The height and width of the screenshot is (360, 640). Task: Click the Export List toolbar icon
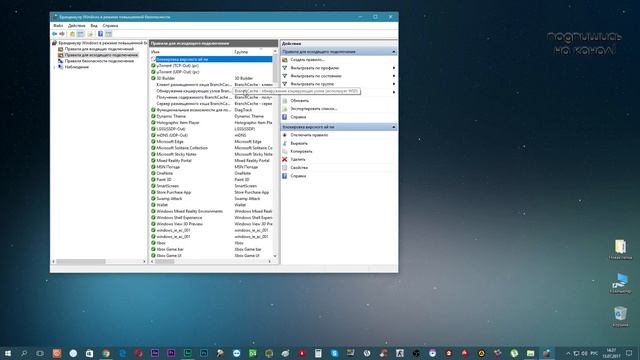pyautogui.click(x=91, y=34)
